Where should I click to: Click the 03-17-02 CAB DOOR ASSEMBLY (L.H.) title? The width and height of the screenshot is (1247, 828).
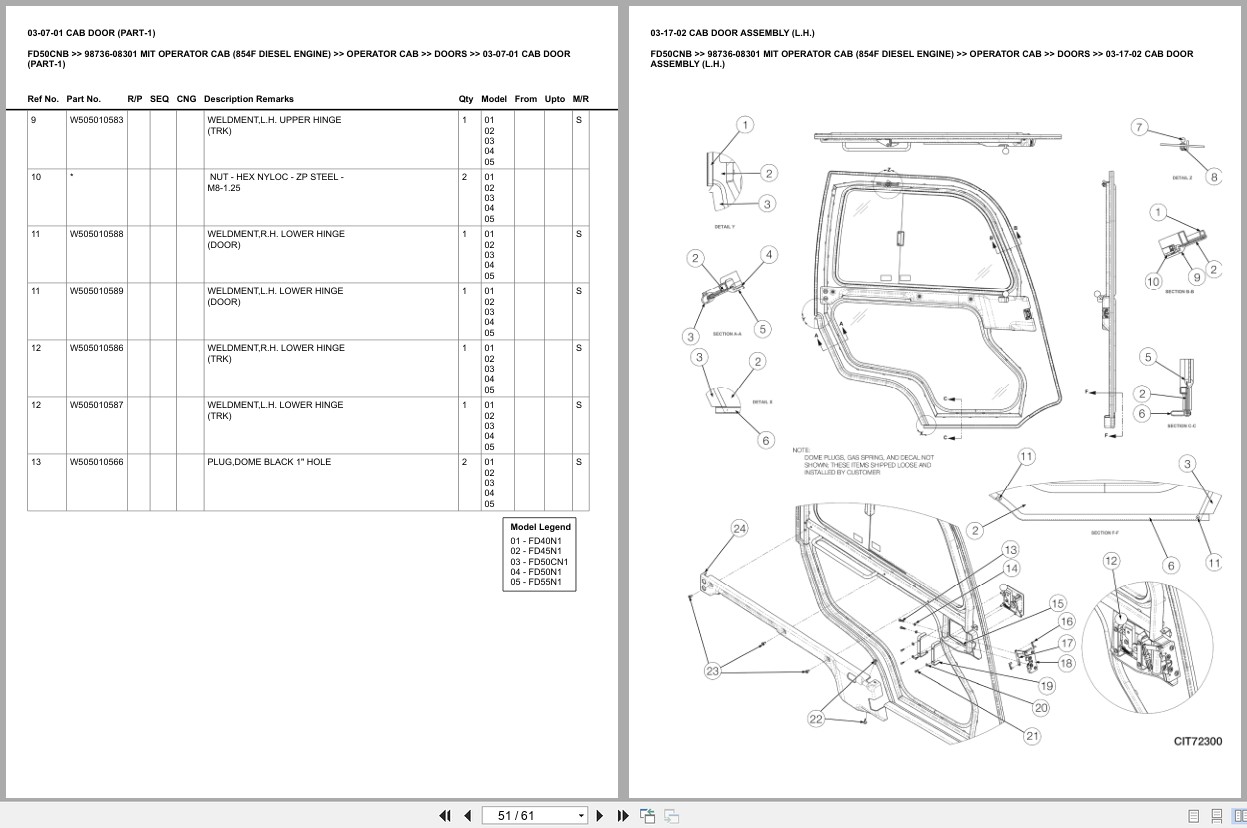732,33
